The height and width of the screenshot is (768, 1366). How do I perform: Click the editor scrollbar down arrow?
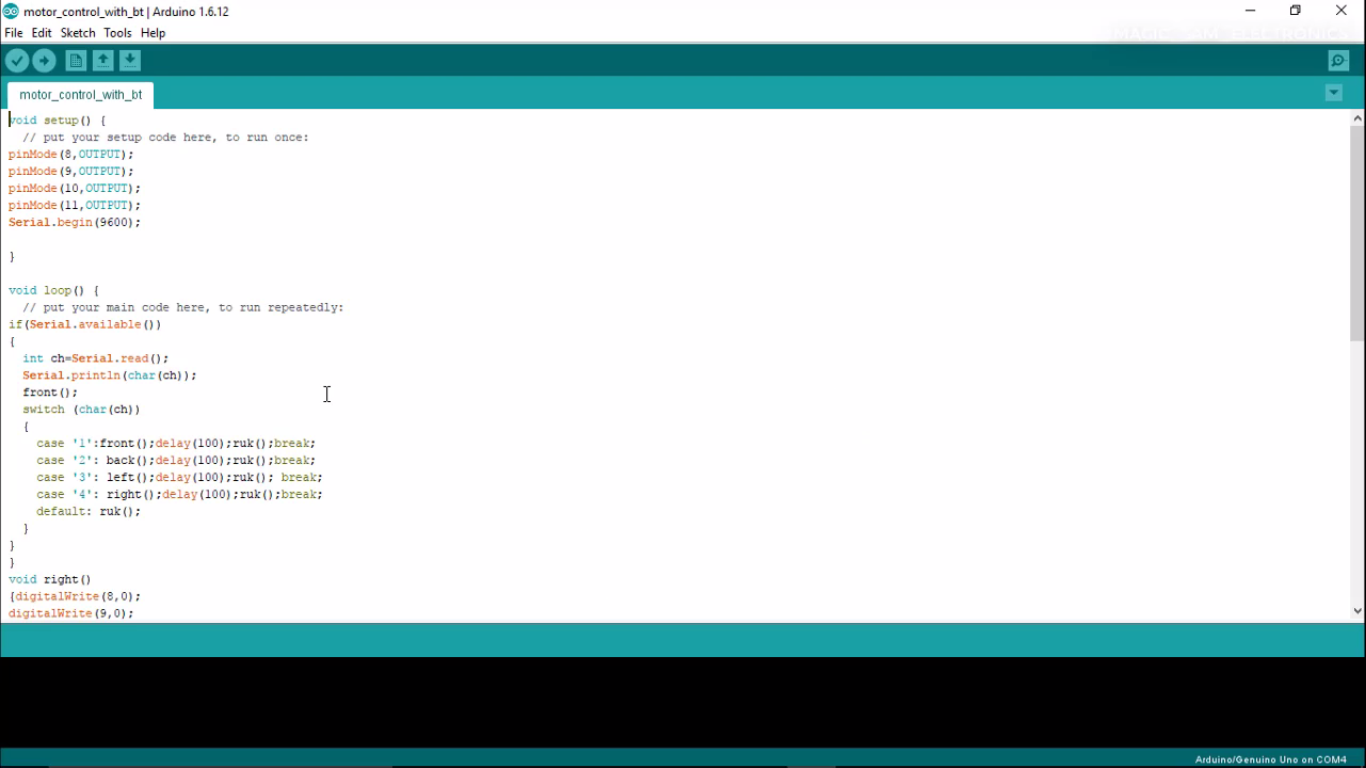[1357, 610]
